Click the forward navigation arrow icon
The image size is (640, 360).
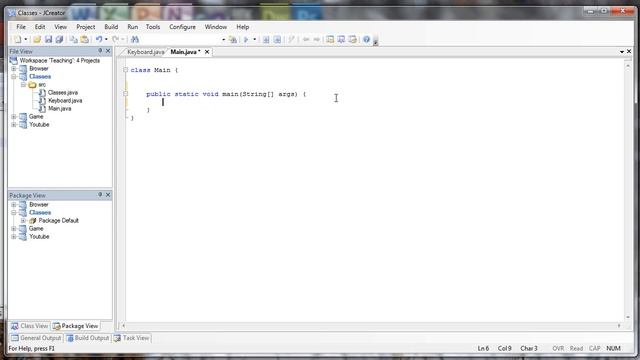[x=316, y=39]
